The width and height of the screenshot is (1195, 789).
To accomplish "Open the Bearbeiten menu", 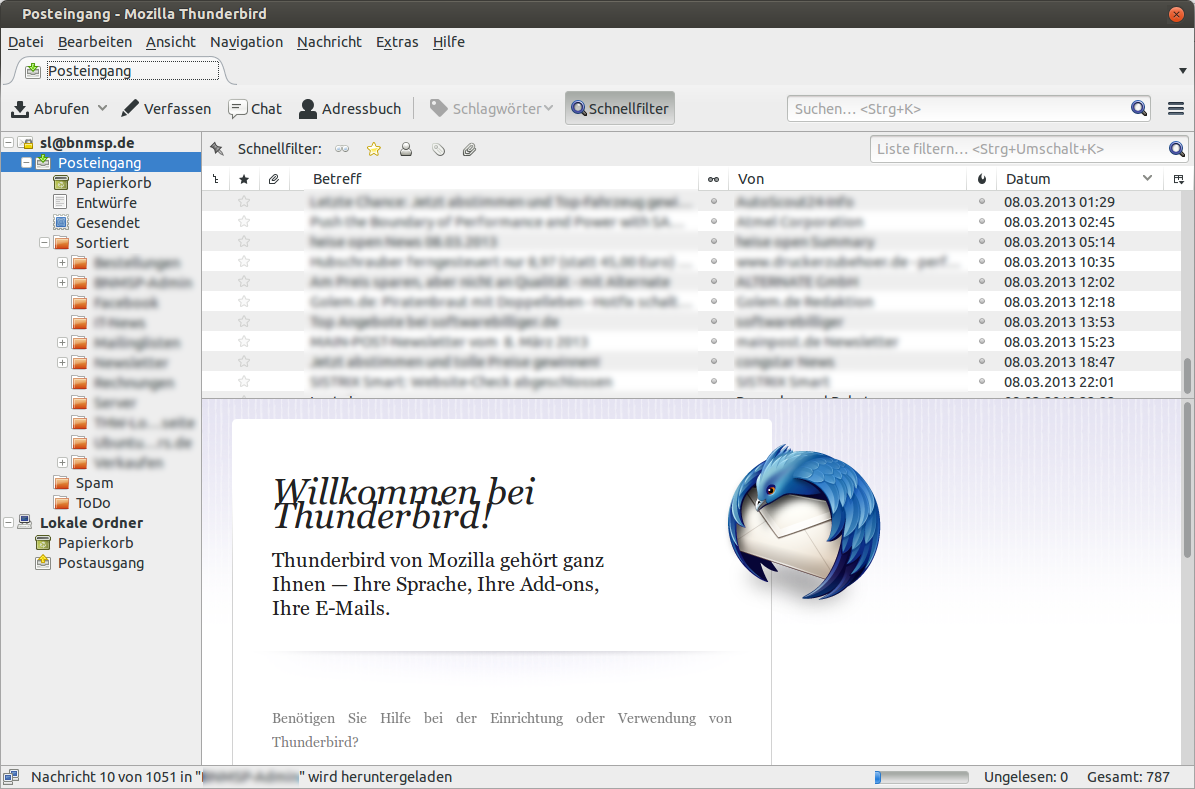I will coord(95,42).
